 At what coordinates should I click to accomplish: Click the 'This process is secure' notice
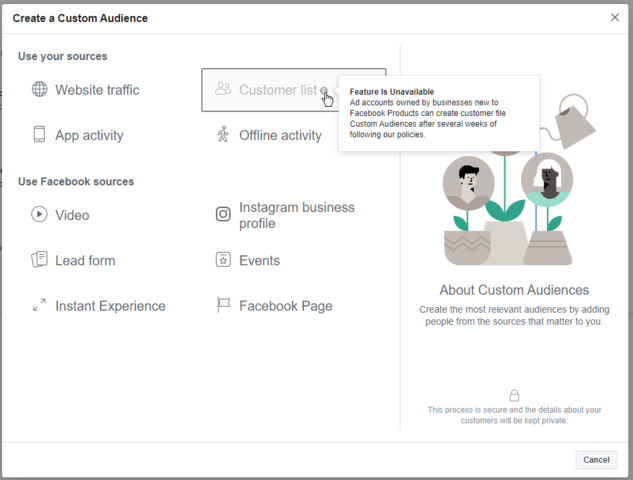[x=514, y=415]
